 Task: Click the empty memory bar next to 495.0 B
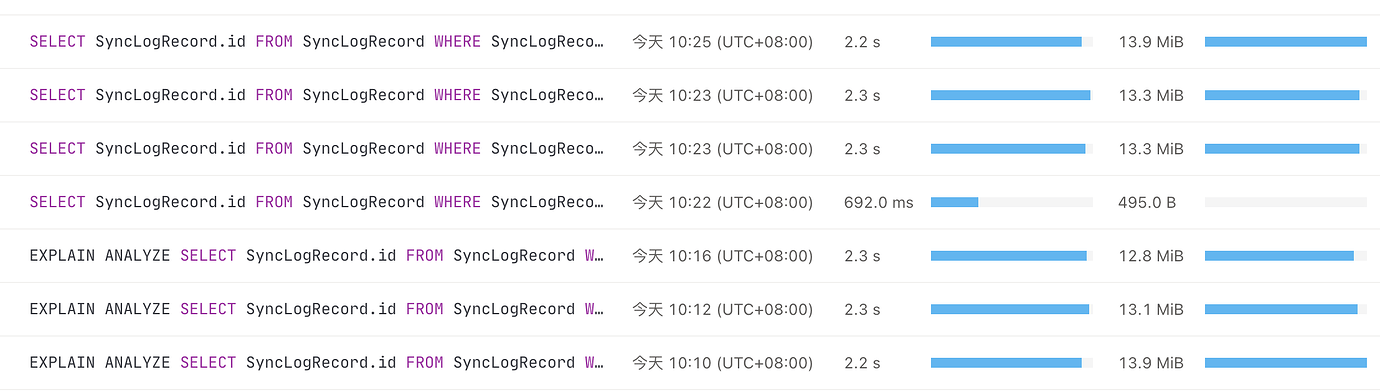[x=1285, y=202]
